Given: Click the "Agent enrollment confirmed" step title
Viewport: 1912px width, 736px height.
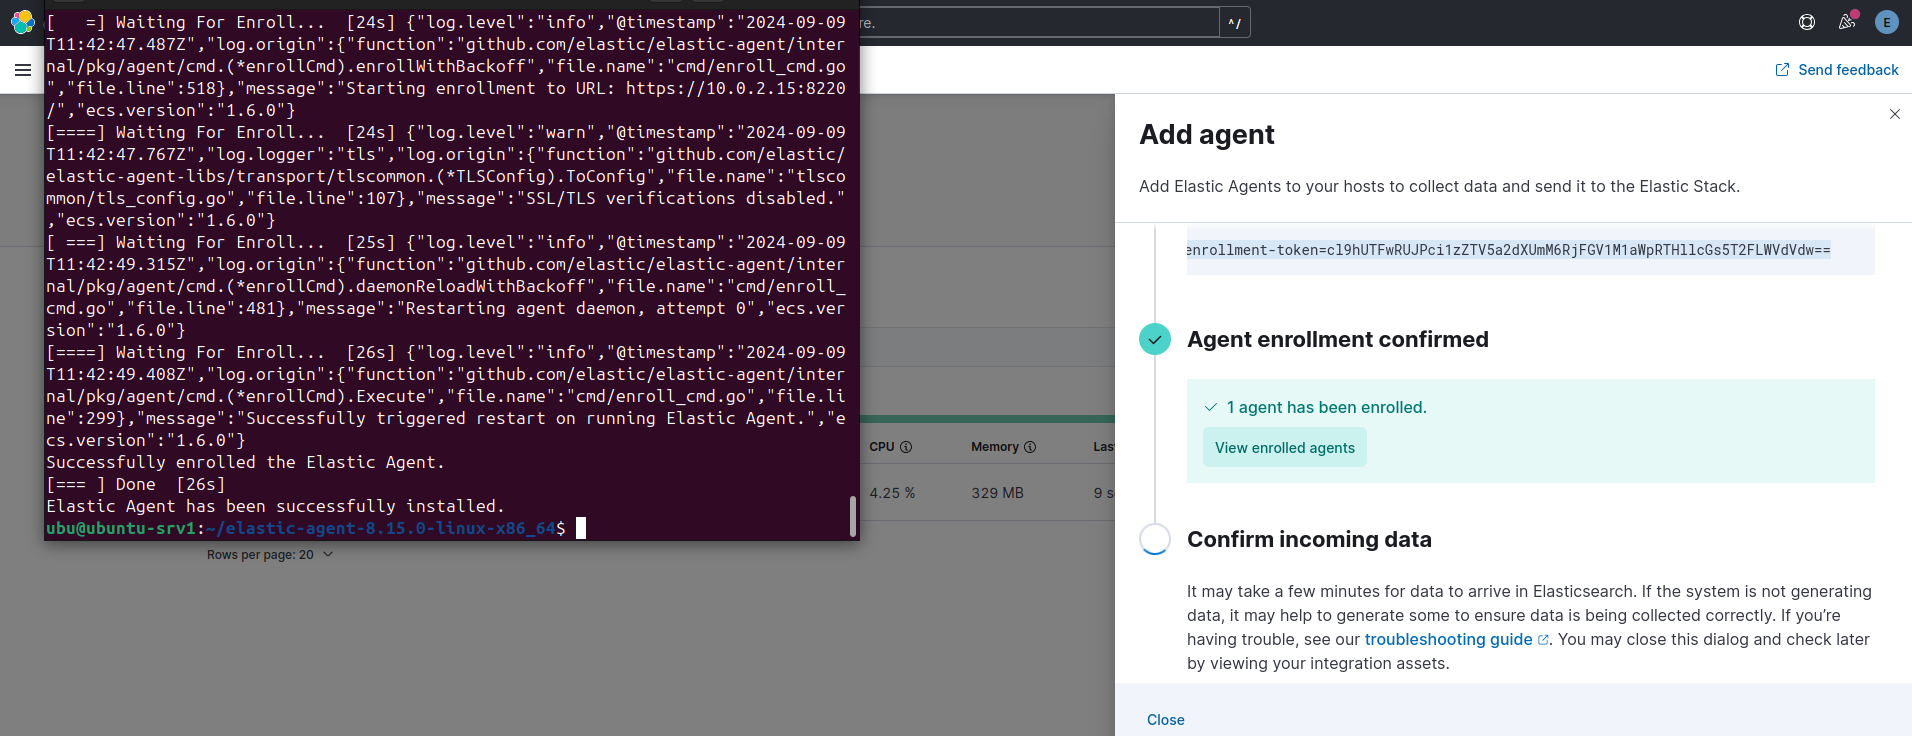Looking at the screenshot, I should (x=1338, y=339).
